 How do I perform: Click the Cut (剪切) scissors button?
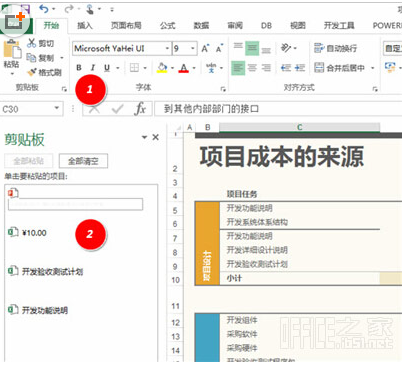(x=41, y=43)
